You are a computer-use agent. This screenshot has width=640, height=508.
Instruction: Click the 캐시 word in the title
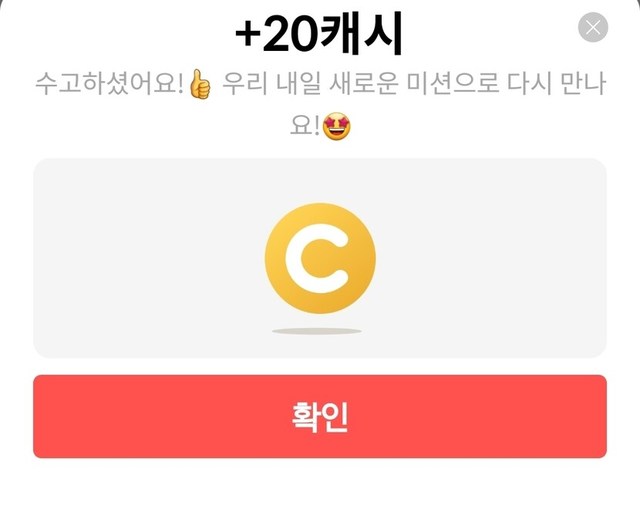pyautogui.click(x=361, y=33)
